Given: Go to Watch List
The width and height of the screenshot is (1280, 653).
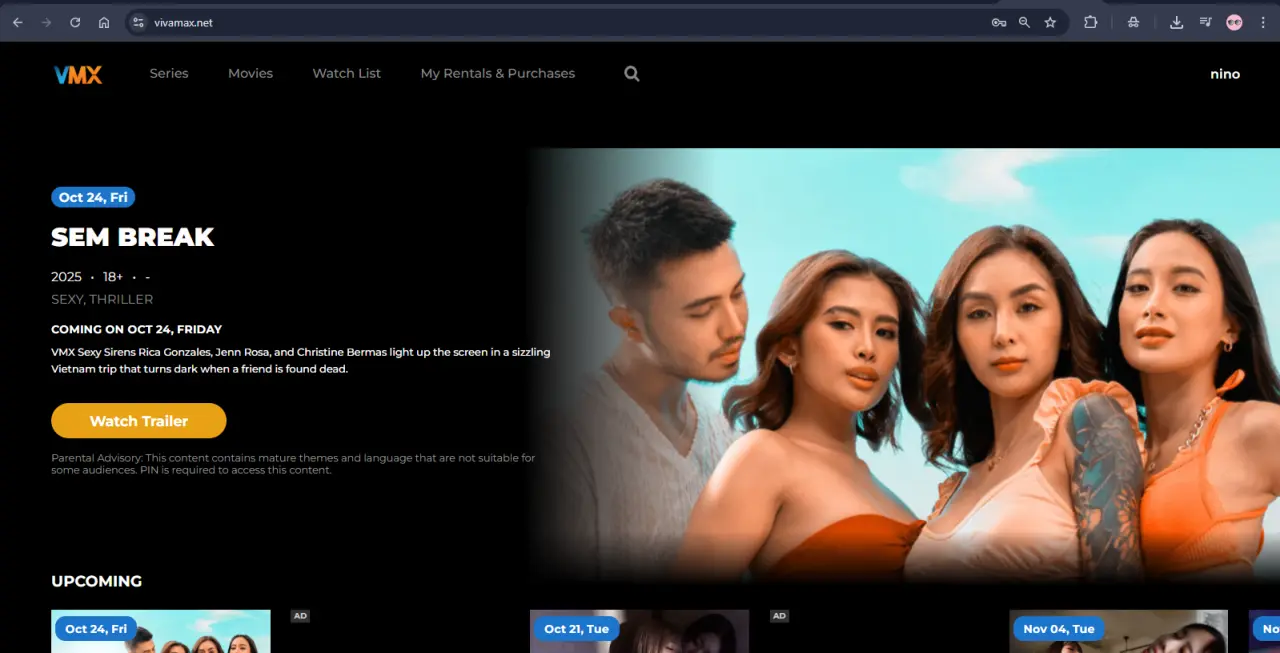Looking at the screenshot, I should [346, 73].
